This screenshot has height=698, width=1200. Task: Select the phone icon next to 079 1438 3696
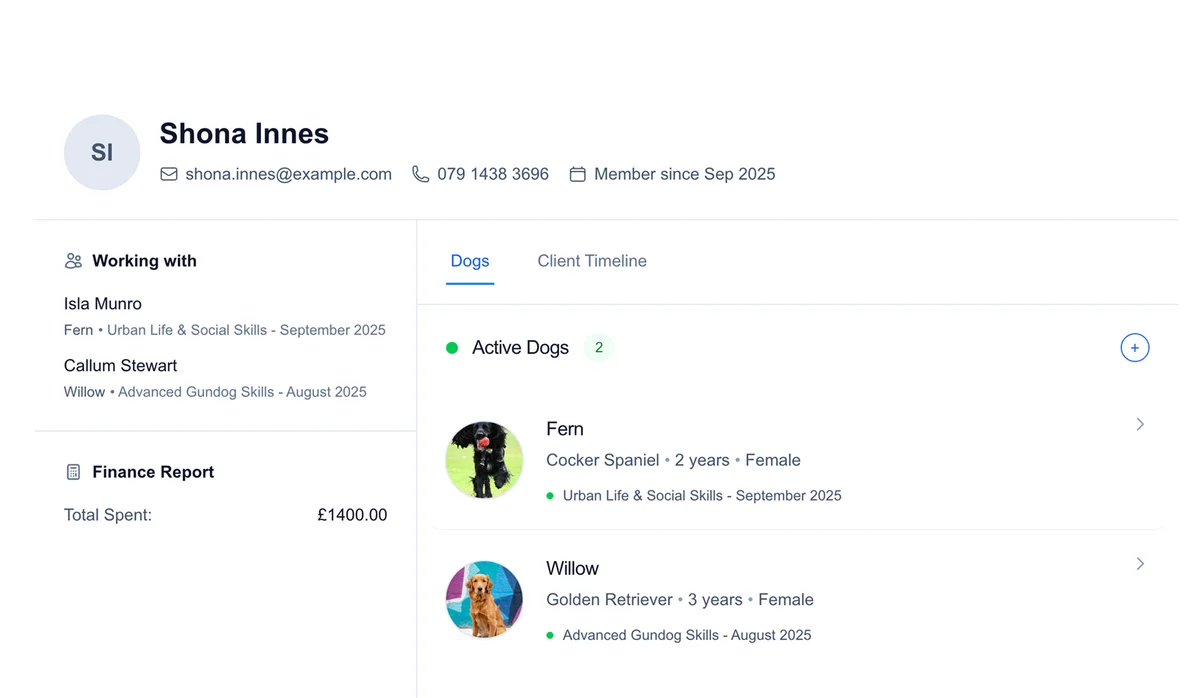pyautogui.click(x=420, y=173)
